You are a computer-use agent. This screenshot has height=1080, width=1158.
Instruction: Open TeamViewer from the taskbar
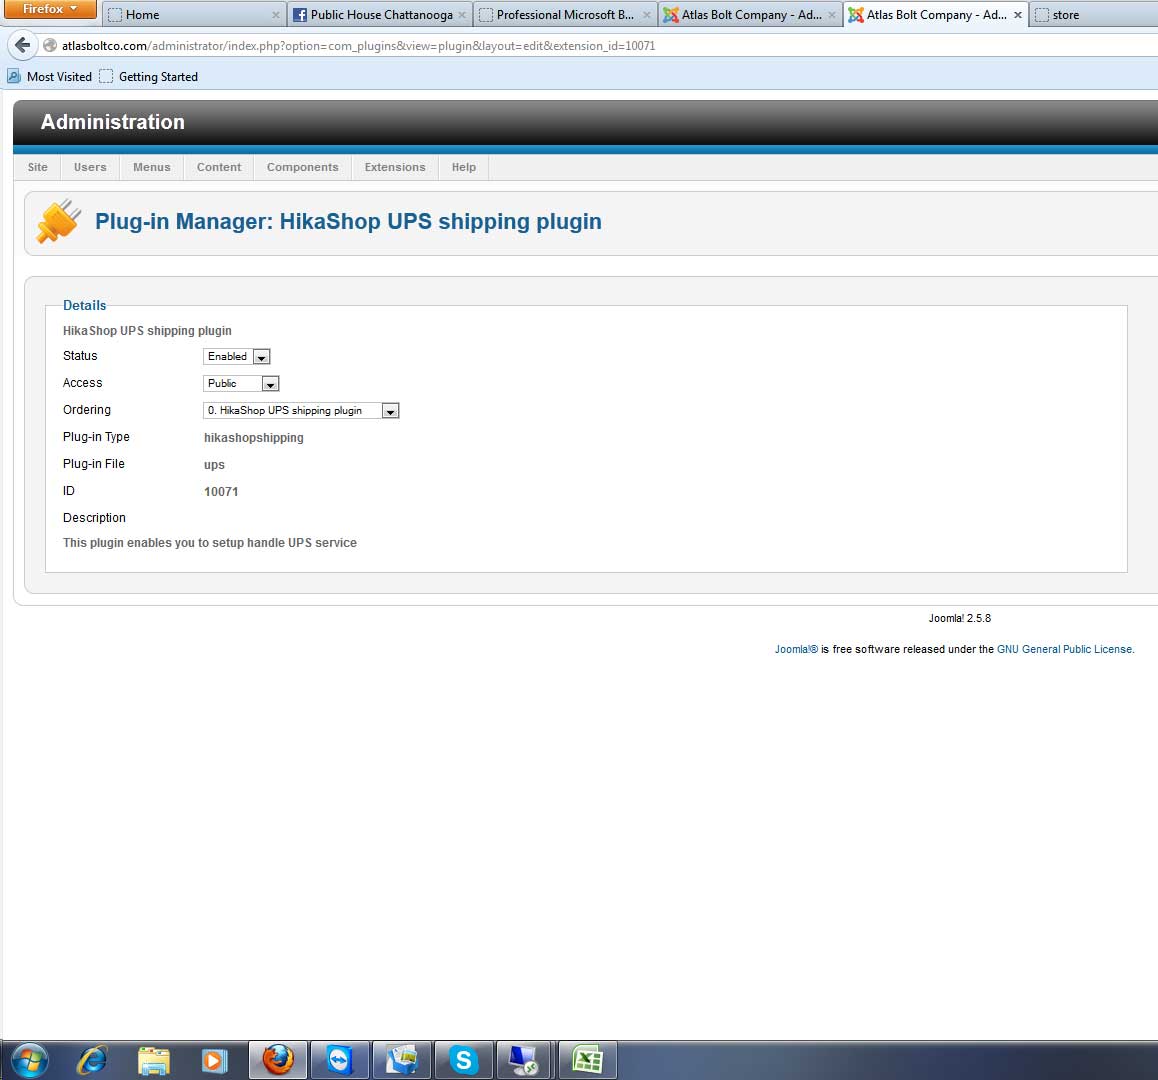(x=340, y=1060)
